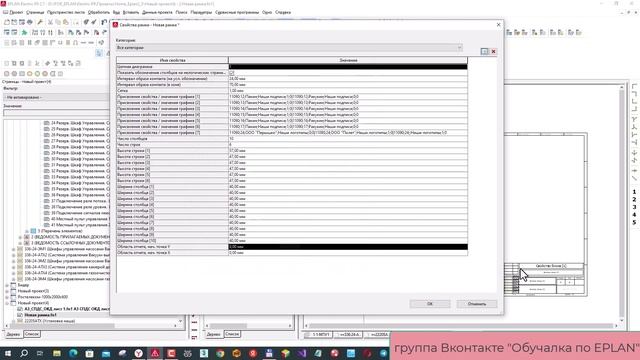Open the Вставить menu
Image resolution: width=640 pixels, height=360 pixels.
(x=131, y=12)
